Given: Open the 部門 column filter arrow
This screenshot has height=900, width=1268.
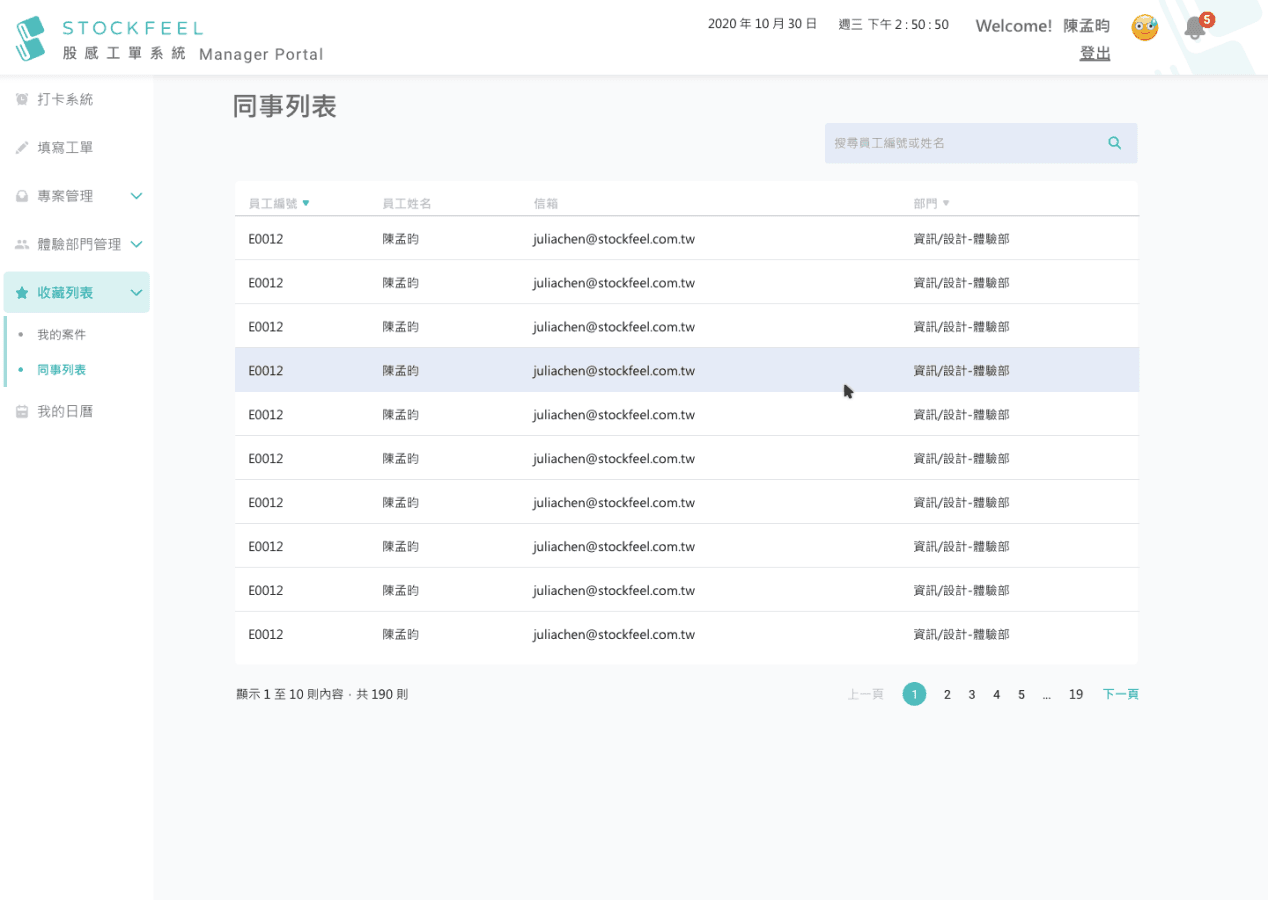Looking at the screenshot, I should coord(946,203).
